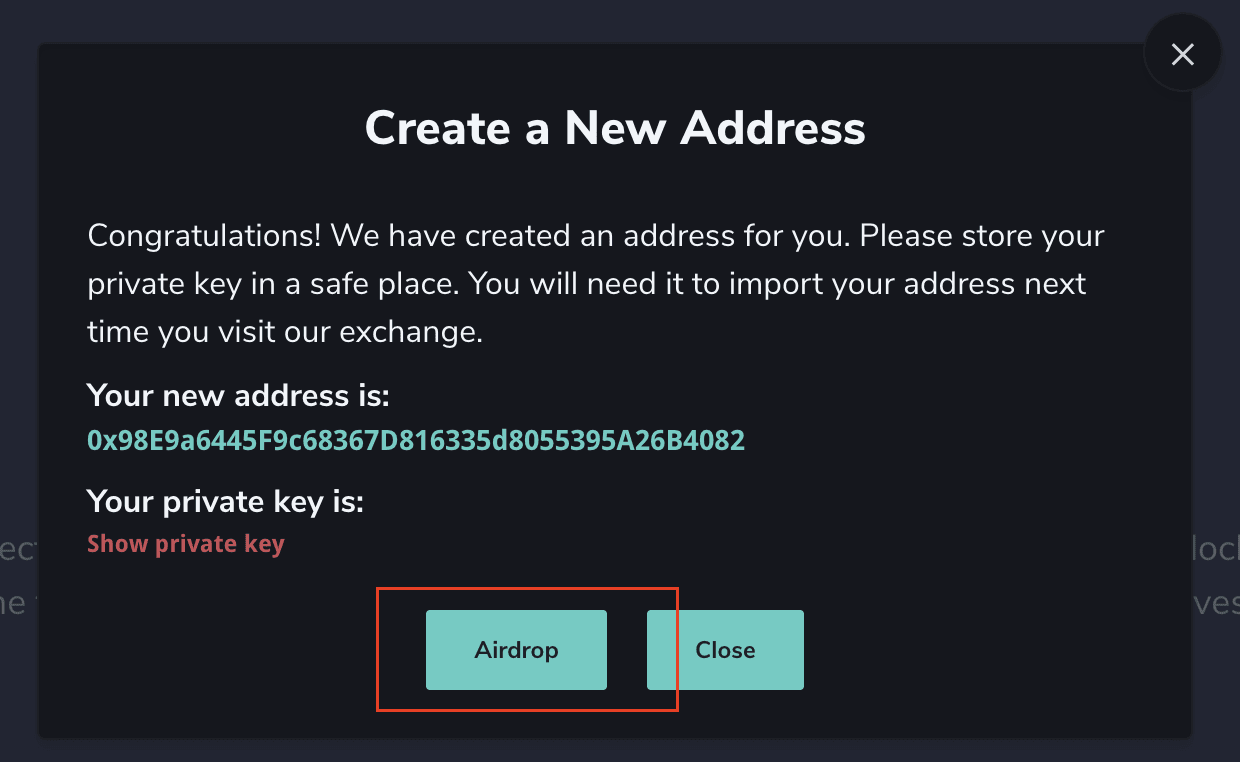Select the X icon at top-right corner
The height and width of the screenshot is (762, 1240).
[x=1182, y=54]
